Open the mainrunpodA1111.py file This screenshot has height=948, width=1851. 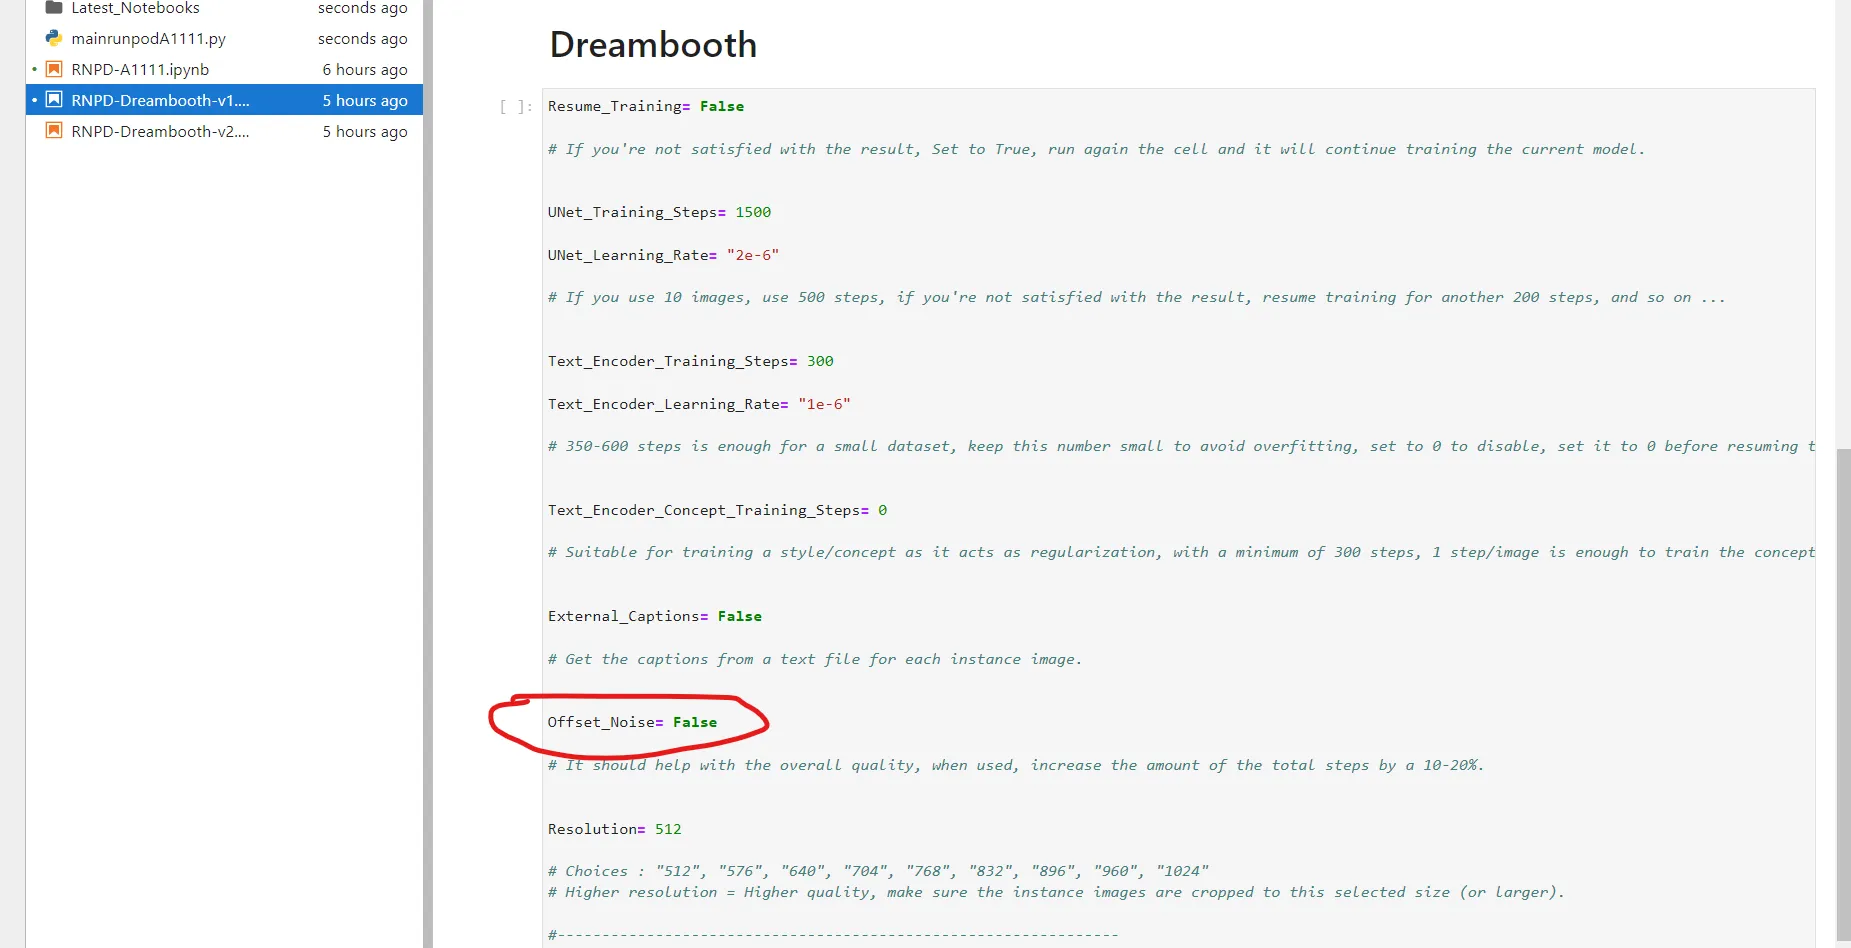click(x=148, y=39)
